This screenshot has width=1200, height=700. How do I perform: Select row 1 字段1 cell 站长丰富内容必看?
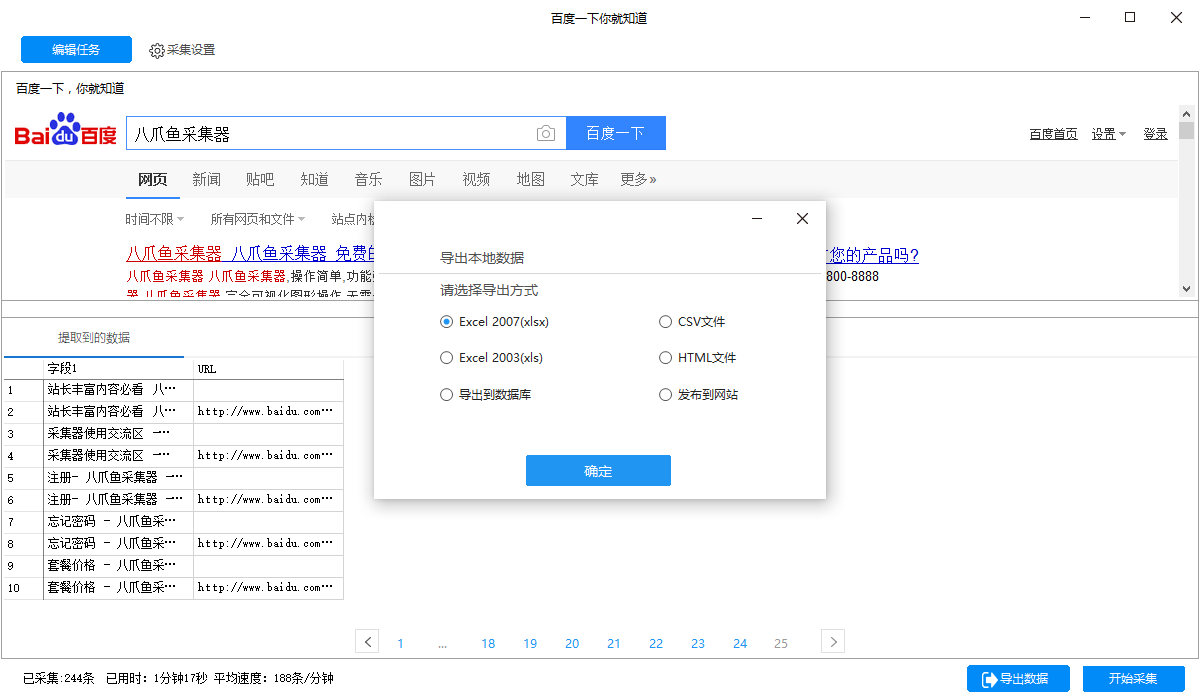pos(119,389)
